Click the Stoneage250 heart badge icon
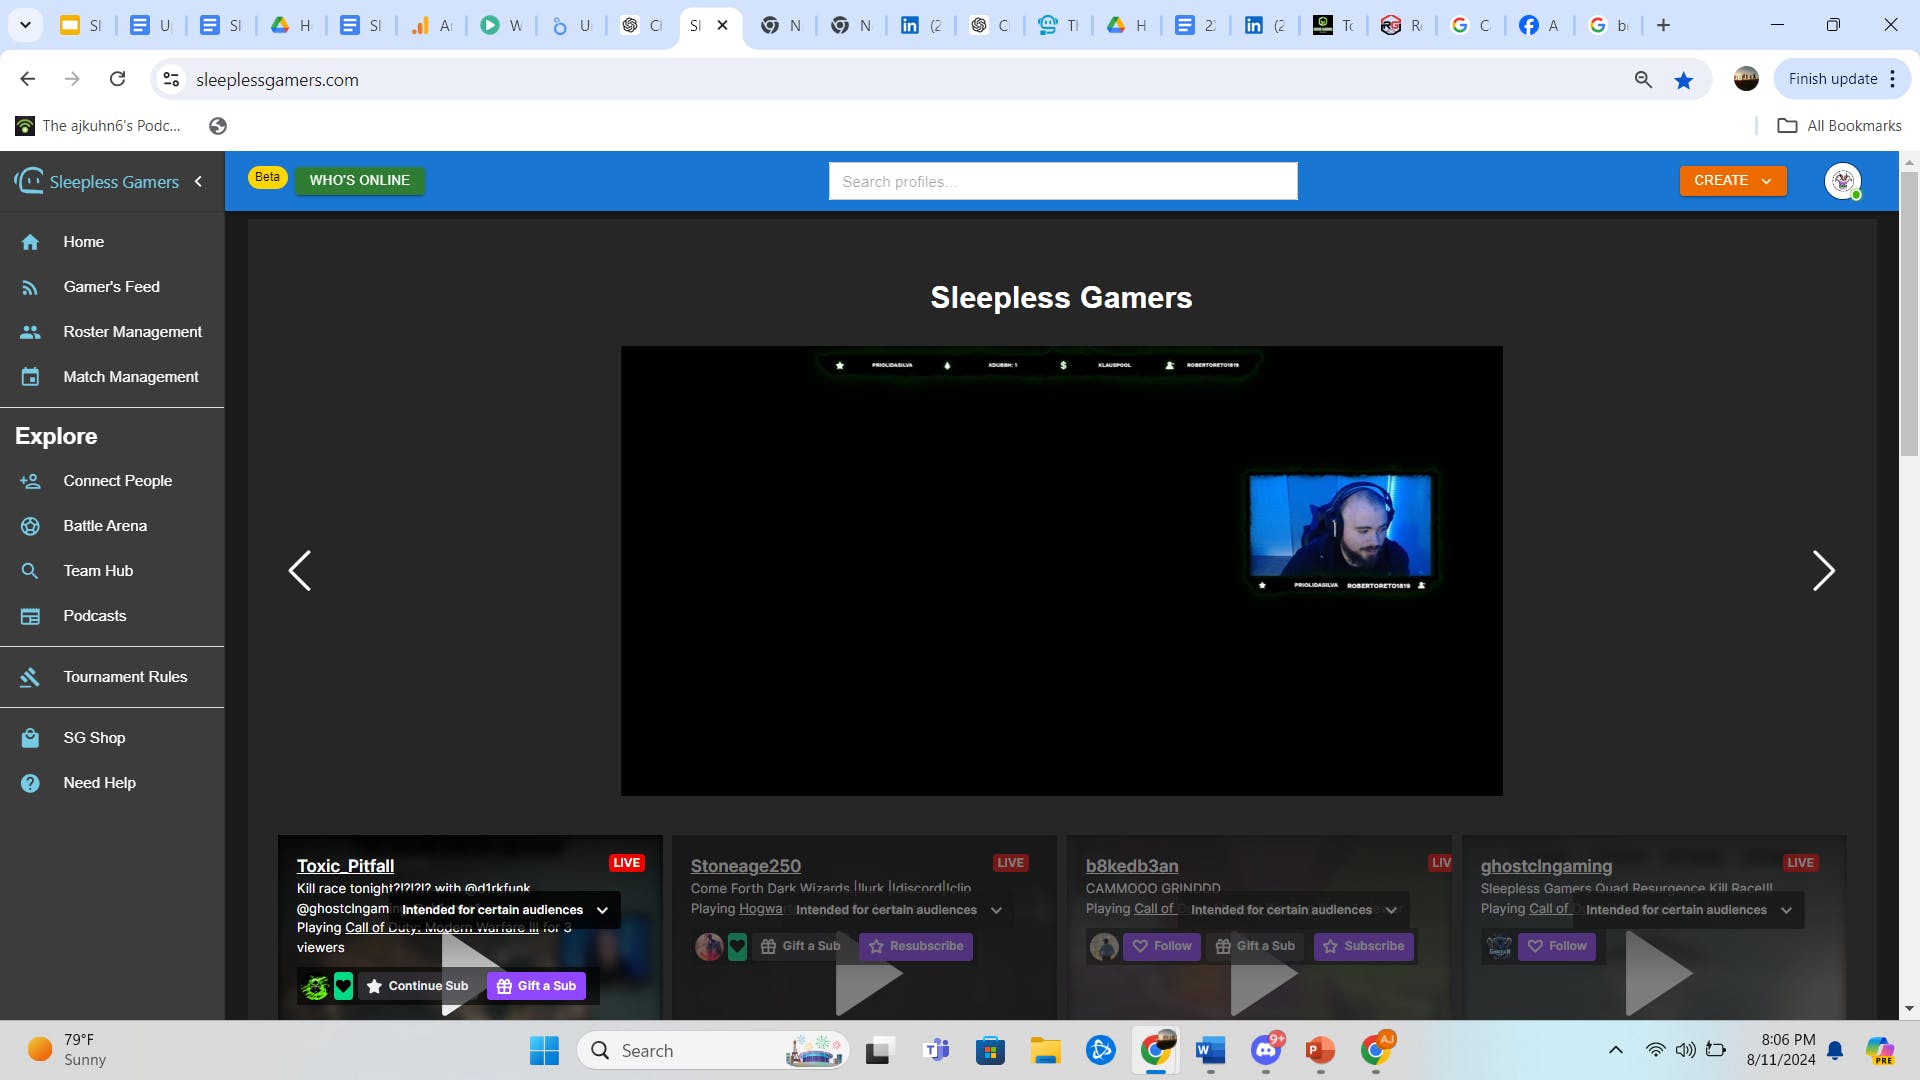Viewport: 1920px width, 1080px height. (737, 946)
